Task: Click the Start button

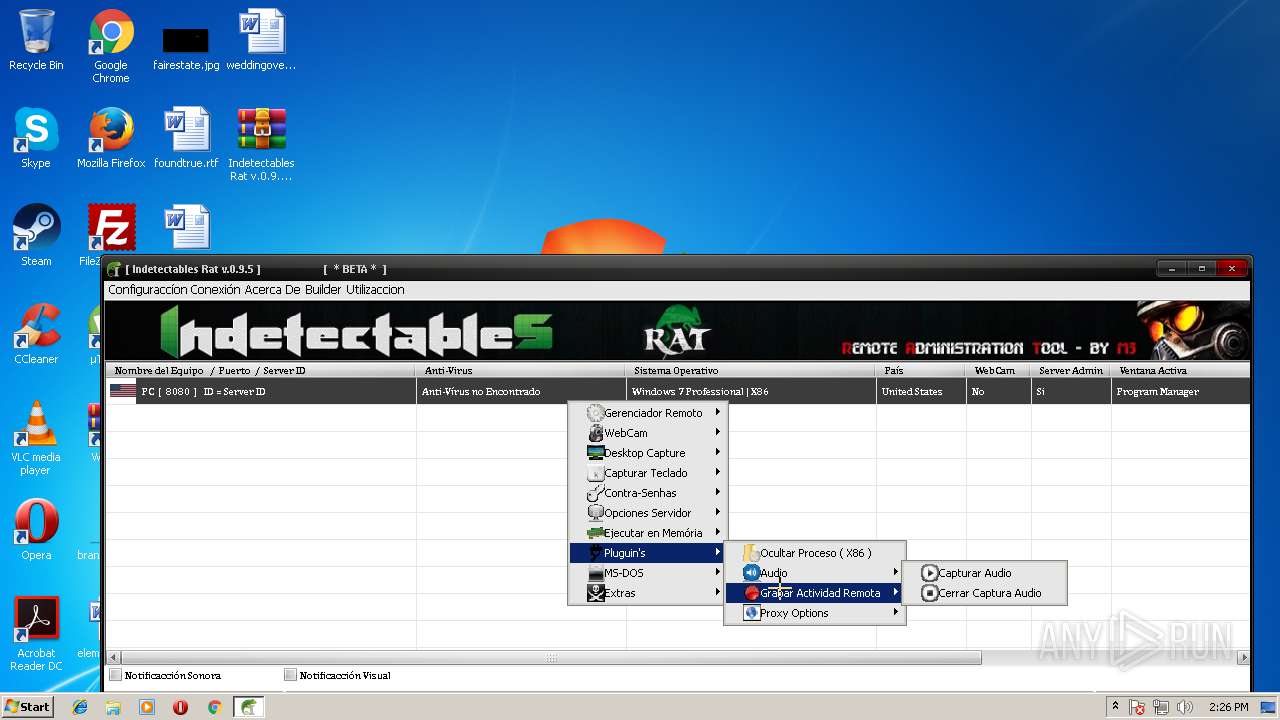Action: [x=28, y=707]
